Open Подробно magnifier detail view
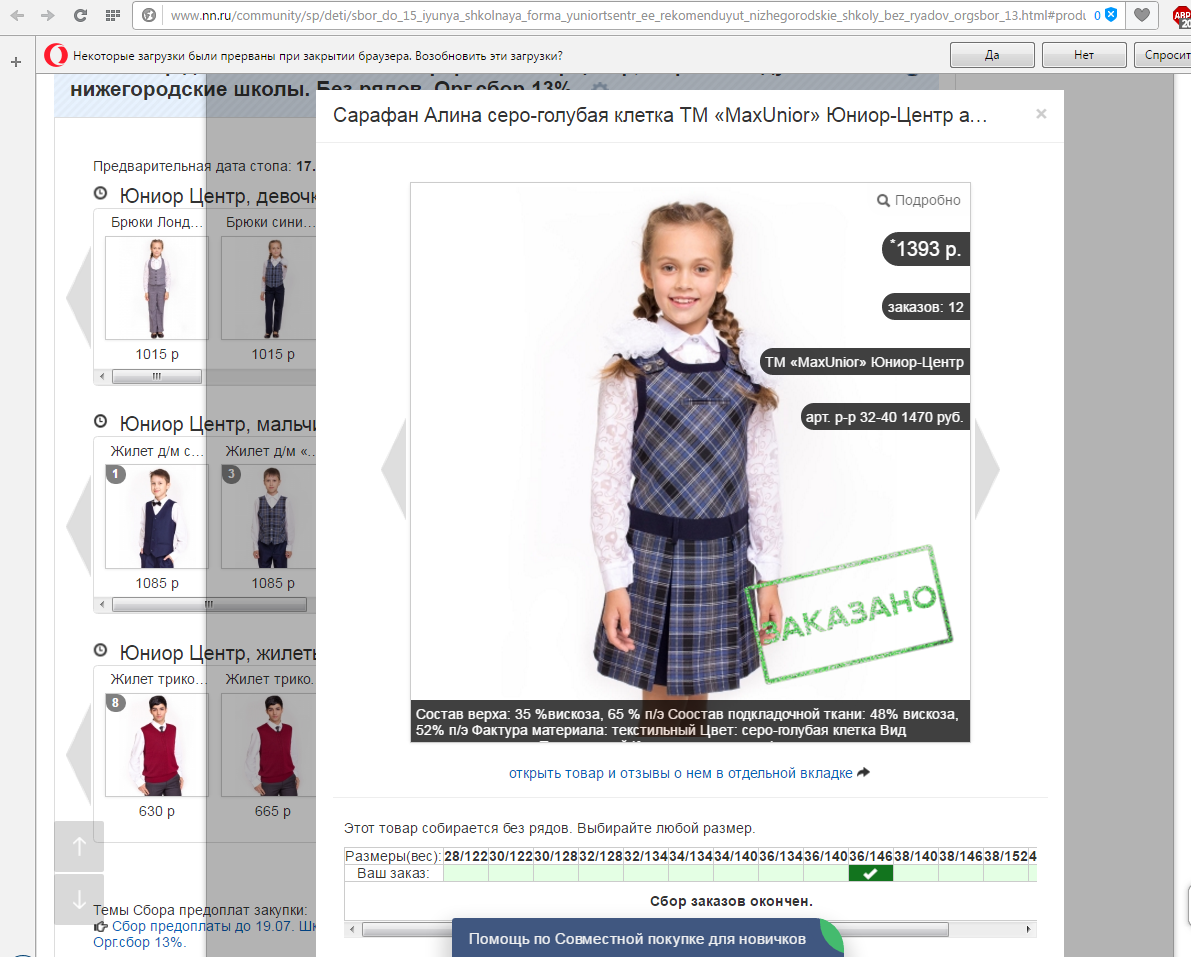 [x=918, y=201]
